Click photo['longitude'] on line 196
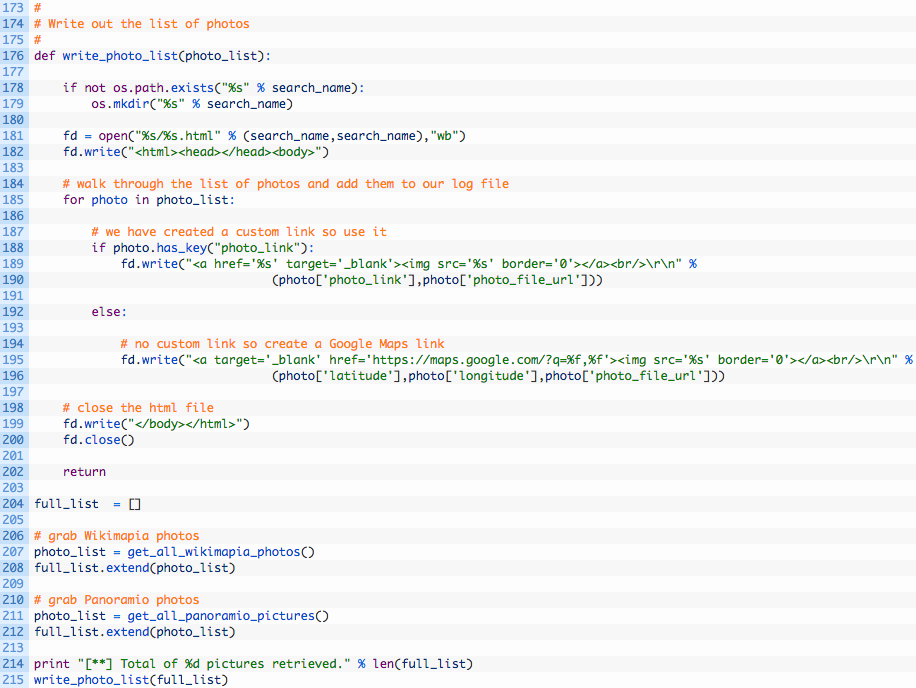The image size is (916, 688). [473, 376]
